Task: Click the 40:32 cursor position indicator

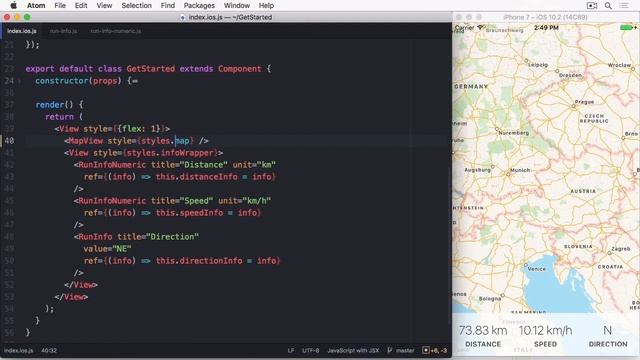Action: point(49,350)
